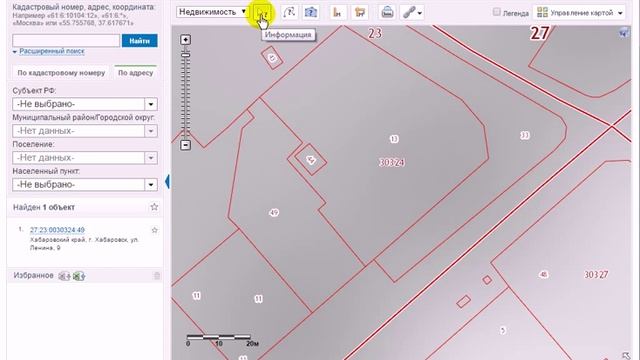The height and width of the screenshot is (360, 640).
Task: Click the overview map icon in the map's top-right corner
Action: pos(624,32)
